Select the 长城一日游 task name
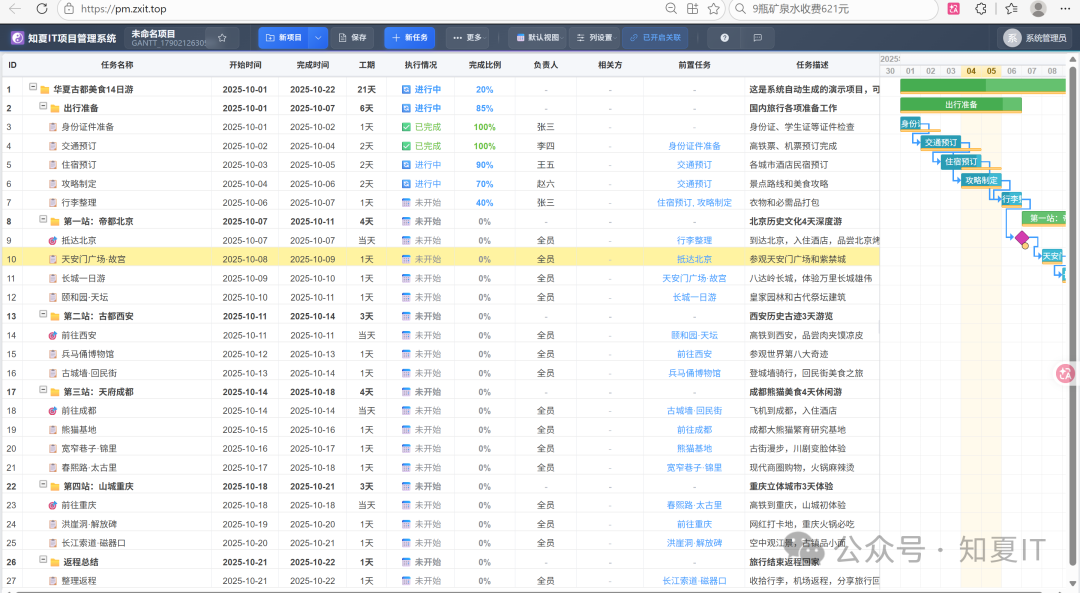This screenshot has height=593, width=1080. click(x=83, y=278)
